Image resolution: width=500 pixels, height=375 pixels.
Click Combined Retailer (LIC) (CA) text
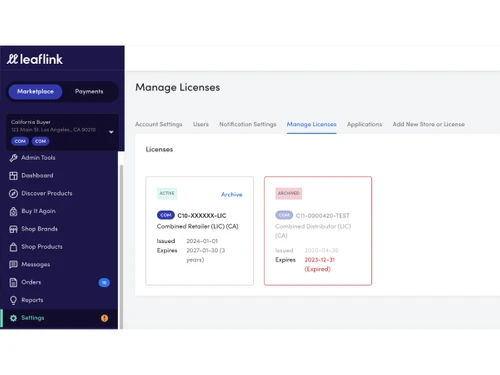198,226
